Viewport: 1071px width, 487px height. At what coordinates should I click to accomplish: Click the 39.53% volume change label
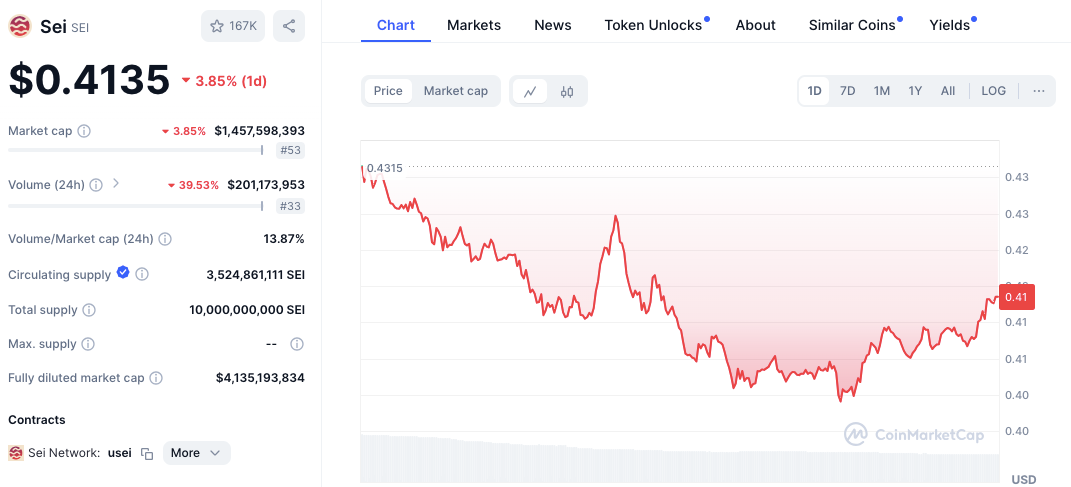click(x=193, y=185)
